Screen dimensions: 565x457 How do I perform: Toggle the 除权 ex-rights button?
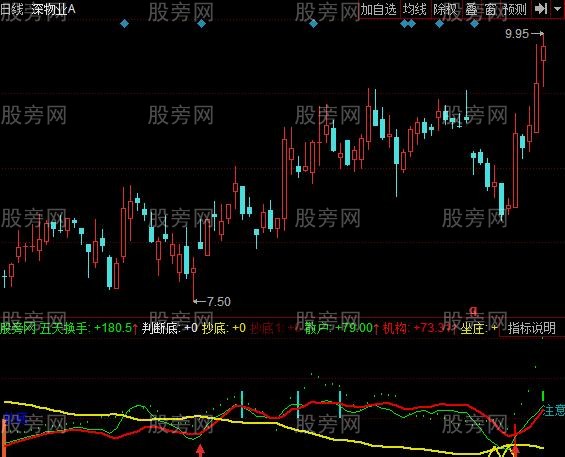point(445,9)
